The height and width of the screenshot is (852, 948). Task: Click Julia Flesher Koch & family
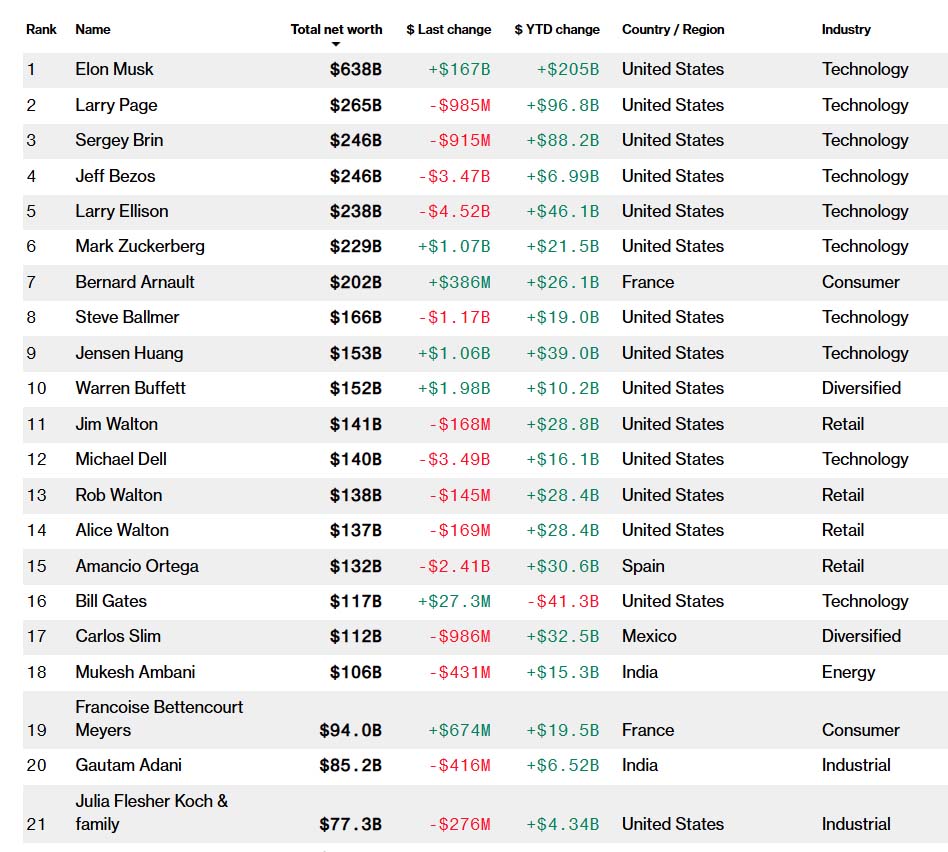(x=151, y=812)
